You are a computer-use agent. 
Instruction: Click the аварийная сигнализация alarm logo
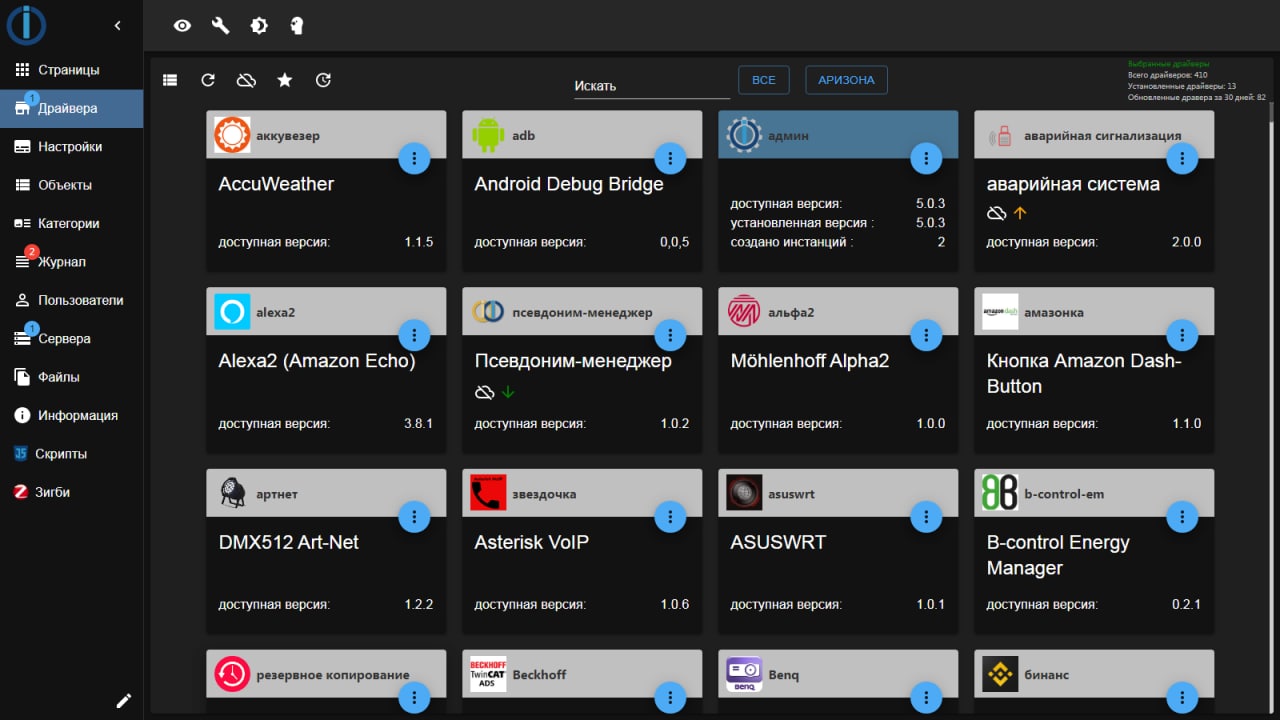[x=1000, y=135]
